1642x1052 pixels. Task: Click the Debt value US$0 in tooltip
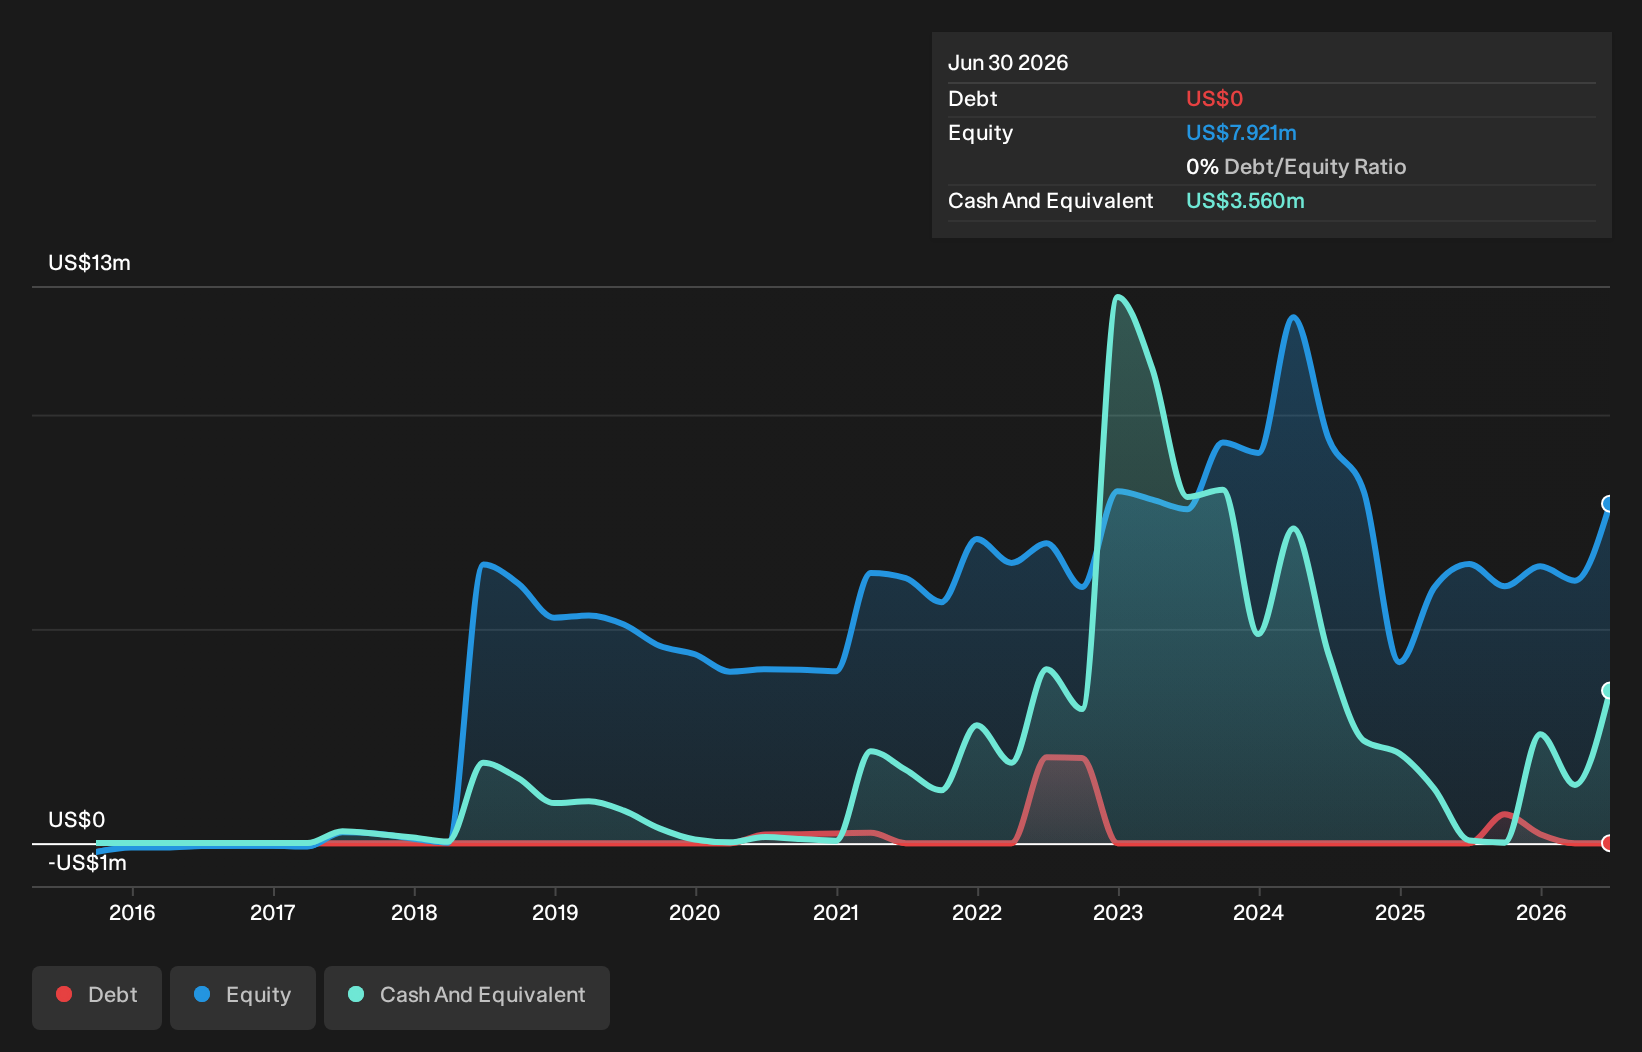[1214, 99]
